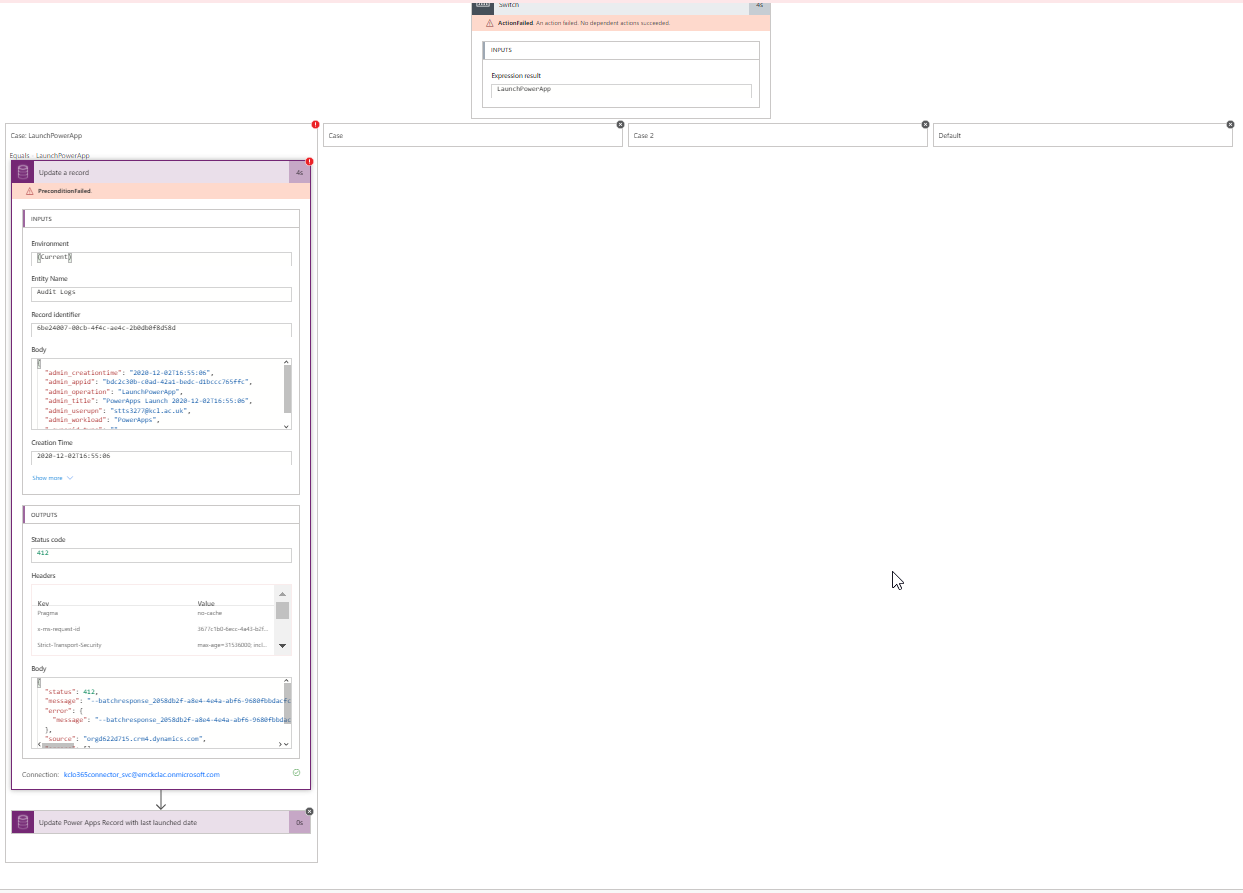Click the Dataverse icon on Update a record
Viewport: 1243px width, 893px height.
pyautogui.click(x=21, y=171)
